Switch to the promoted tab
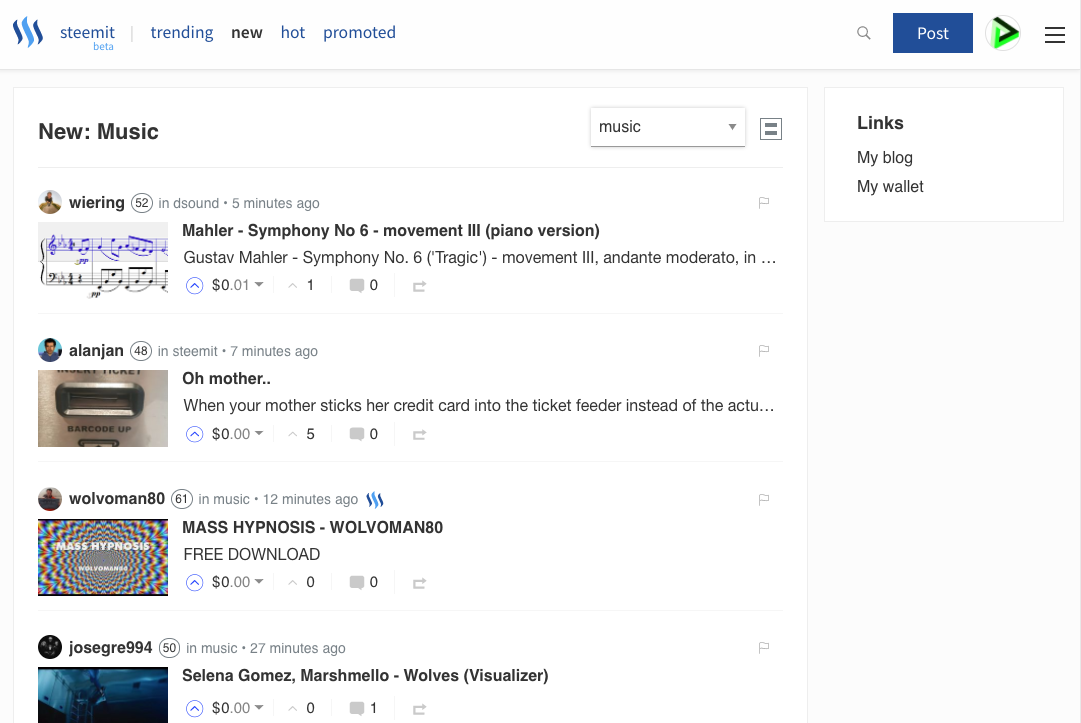Image resolution: width=1081 pixels, height=723 pixels. click(359, 32)
